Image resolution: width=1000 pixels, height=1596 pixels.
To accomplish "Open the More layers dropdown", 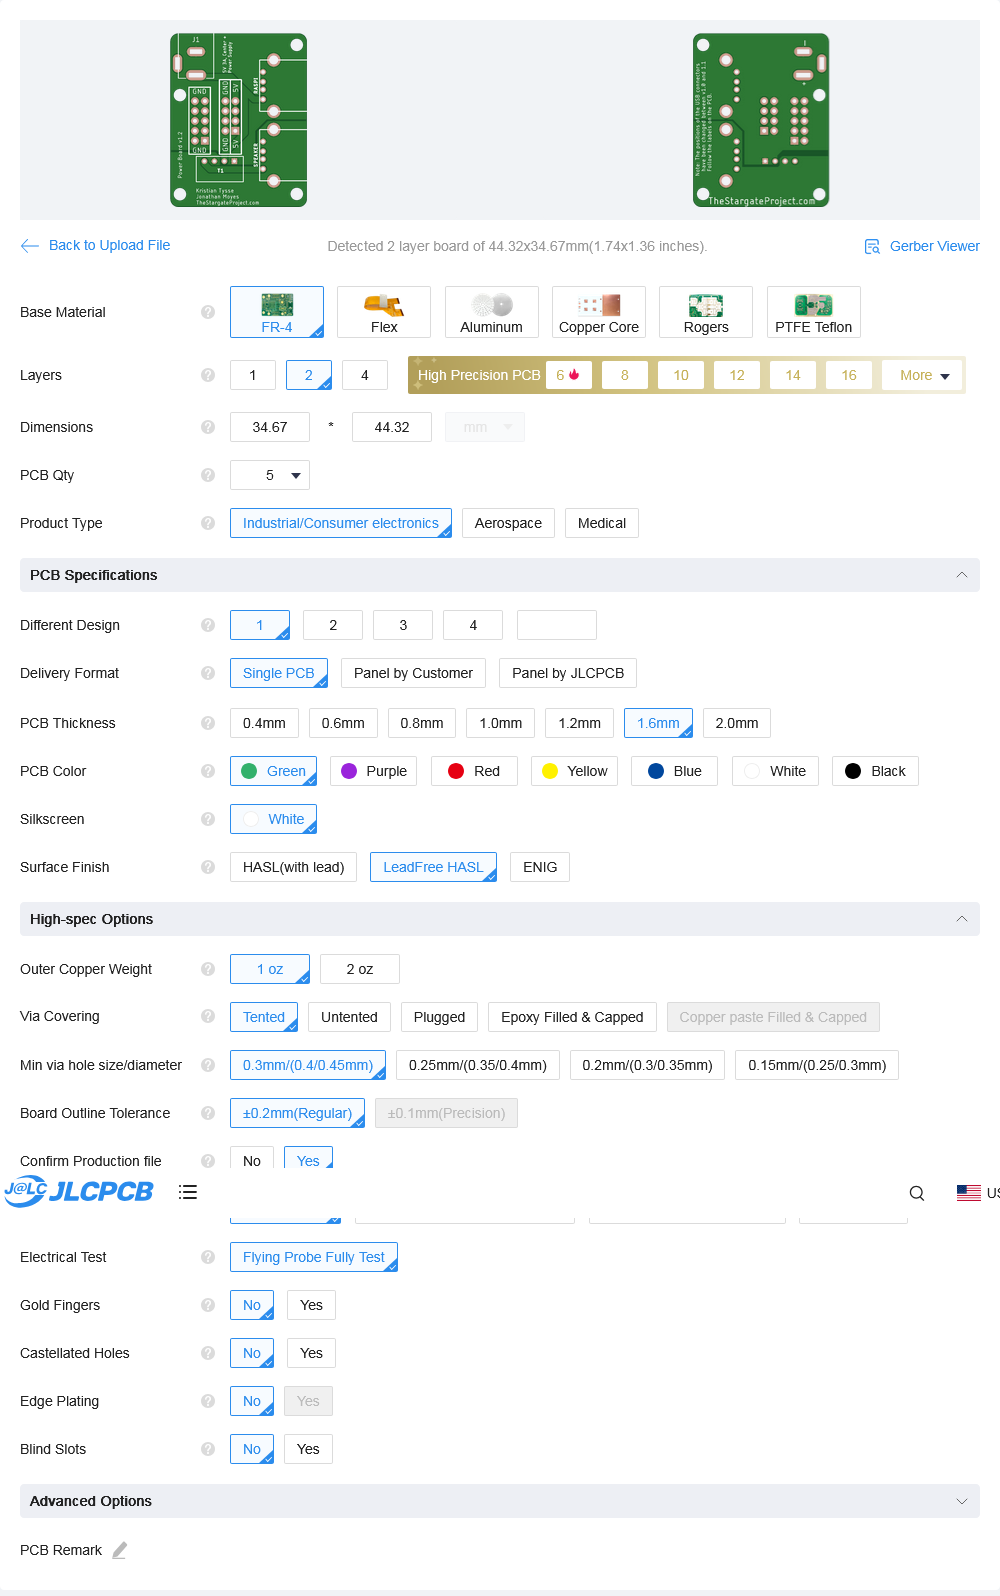I will click(923, 375).
